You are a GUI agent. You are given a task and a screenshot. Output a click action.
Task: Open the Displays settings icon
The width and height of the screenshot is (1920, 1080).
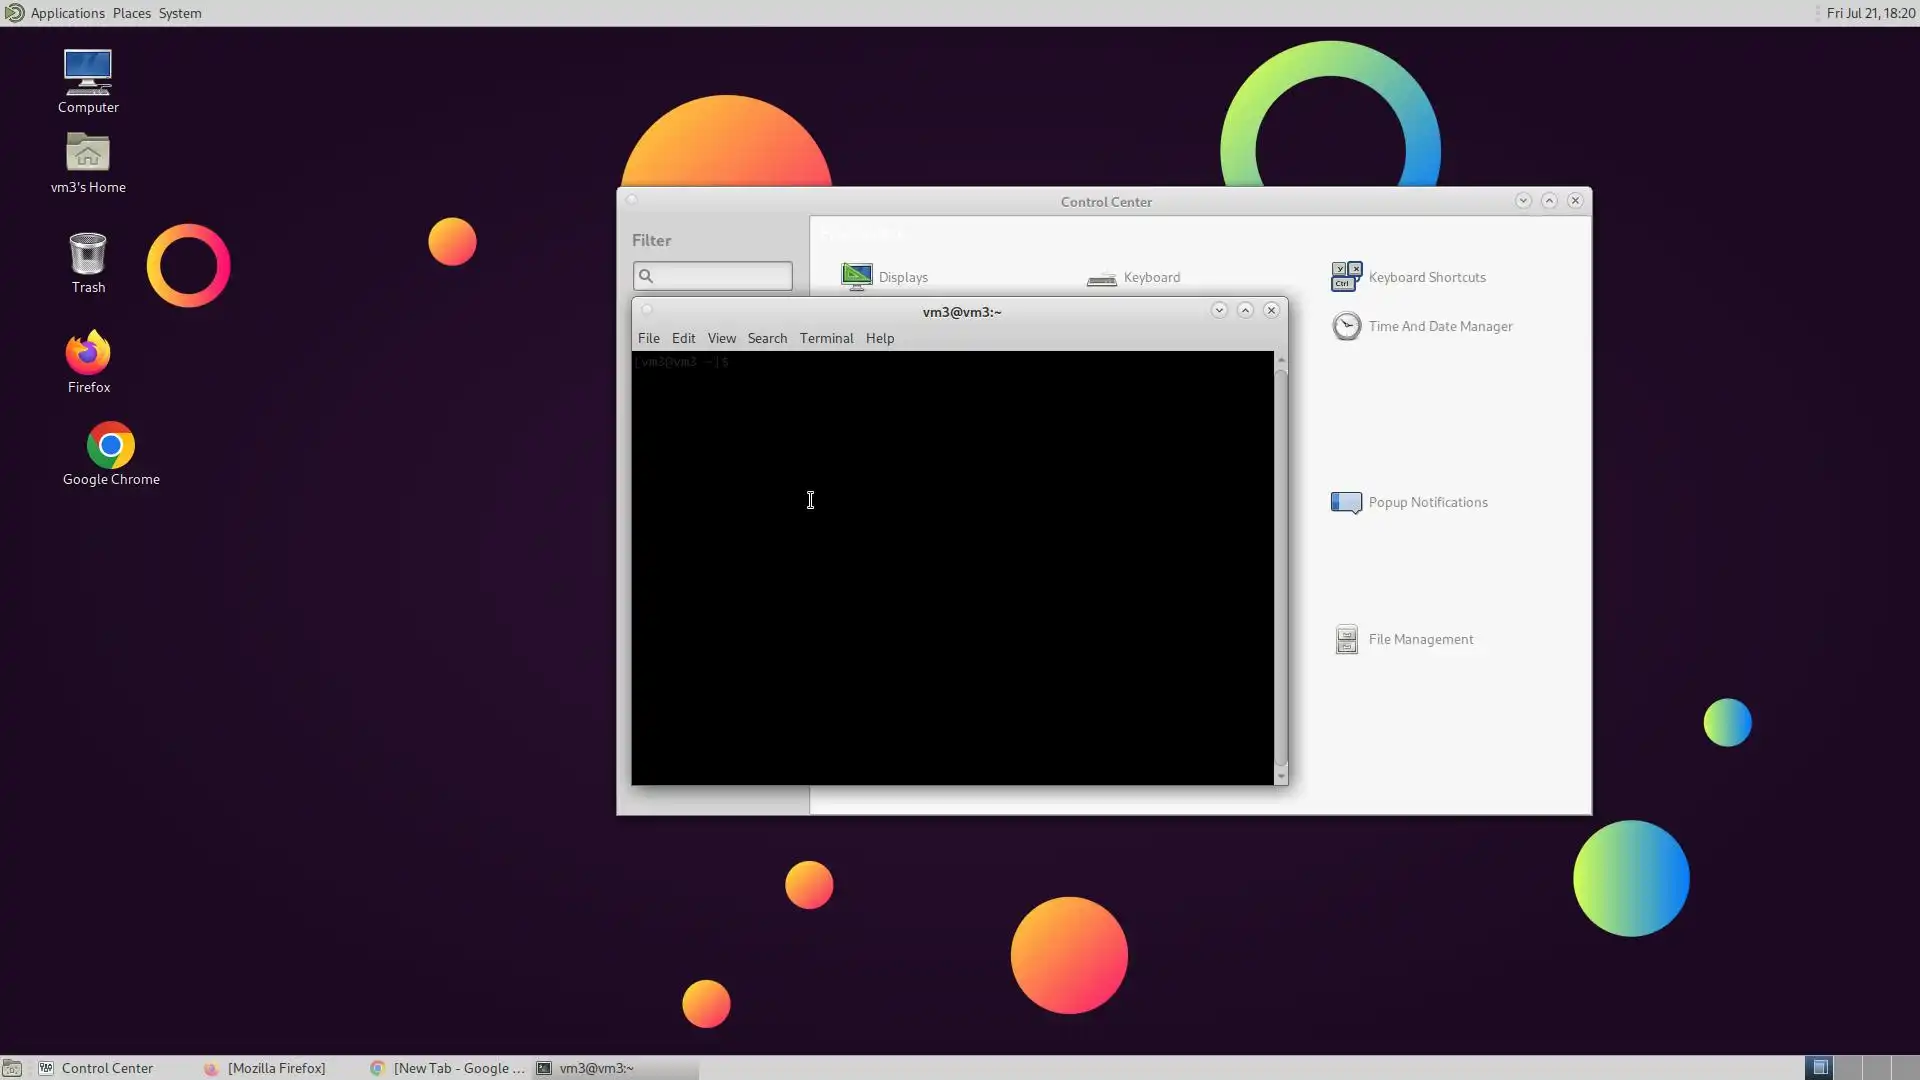(857, 276)
